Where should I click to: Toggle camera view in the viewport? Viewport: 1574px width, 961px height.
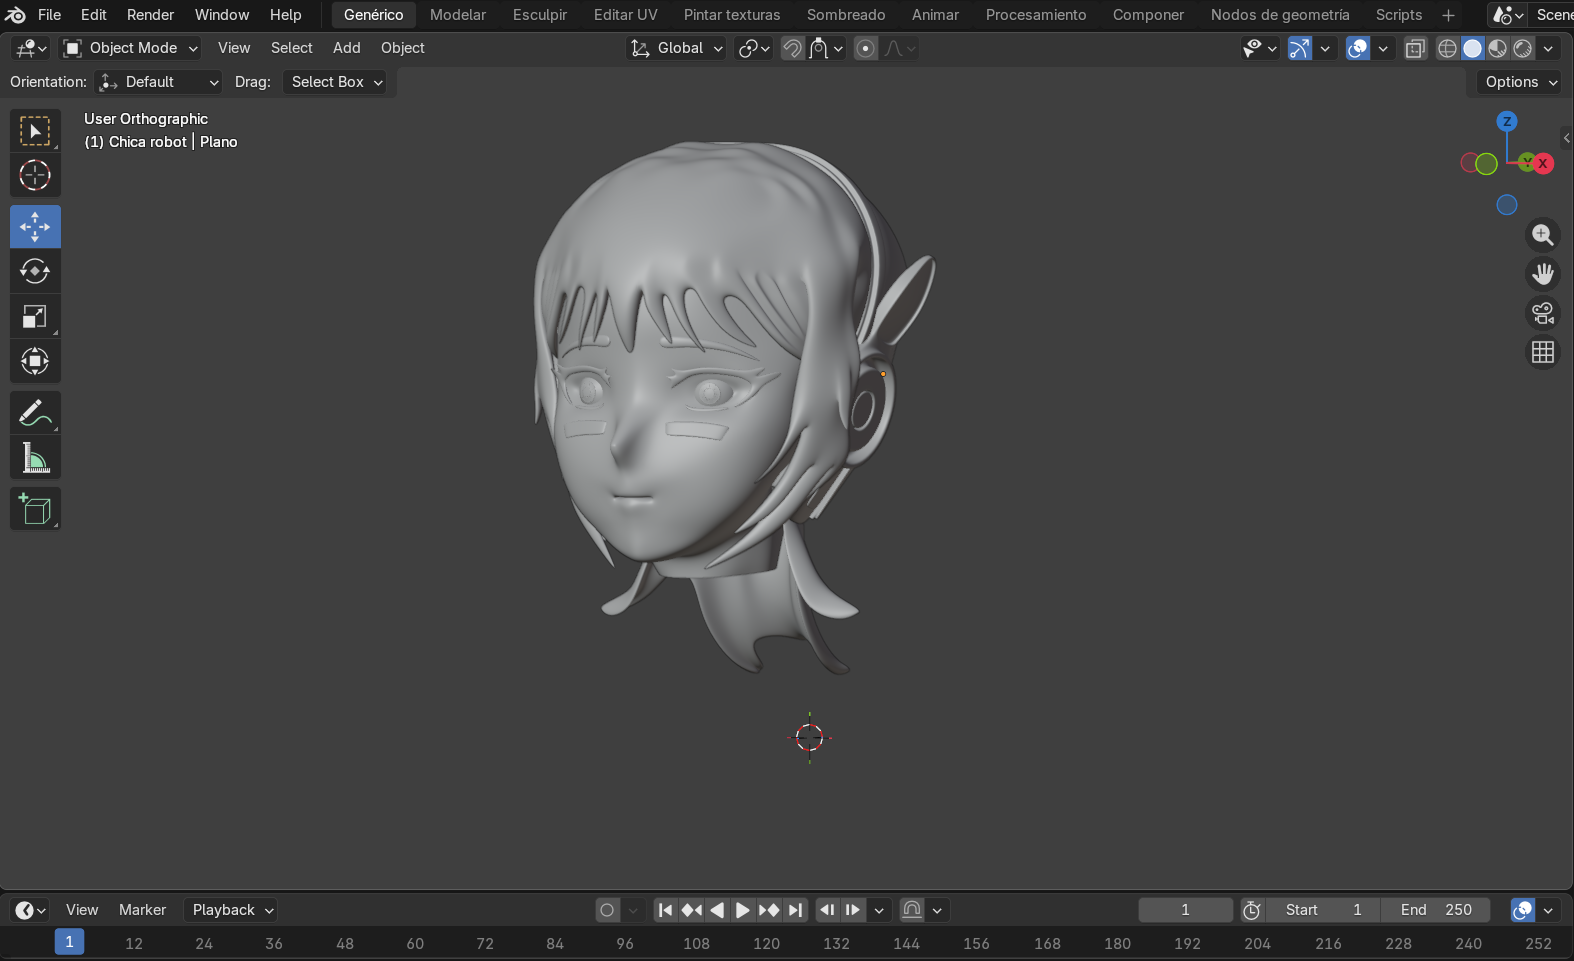click(1543, 313)
